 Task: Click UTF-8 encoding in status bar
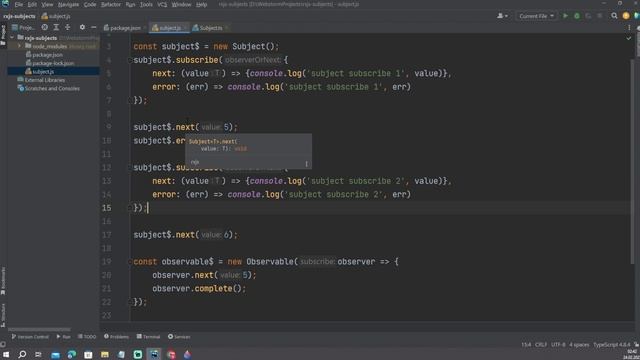[x=558, y=344]
